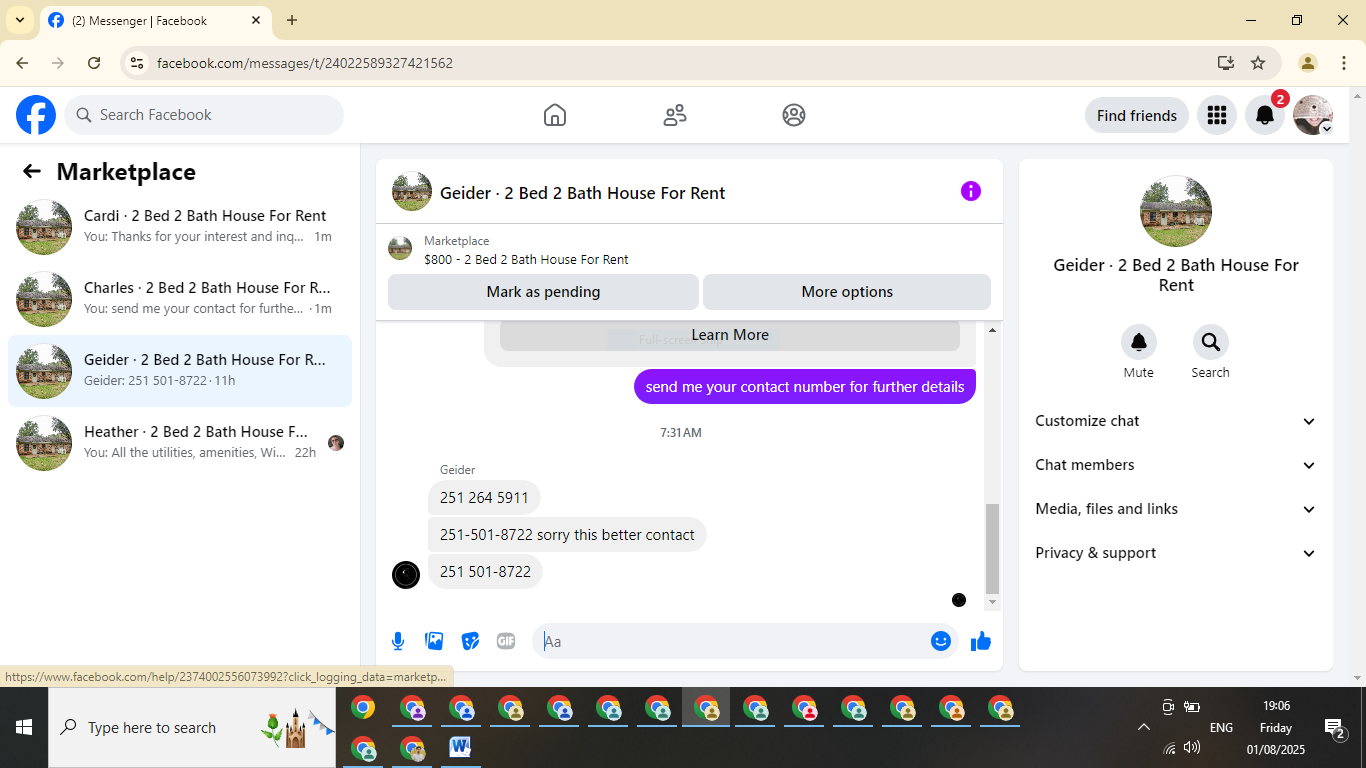This screenshot has width=1366, height=768.
Task: Click Learn More button in chat
Action: click(x=730, y=335)
